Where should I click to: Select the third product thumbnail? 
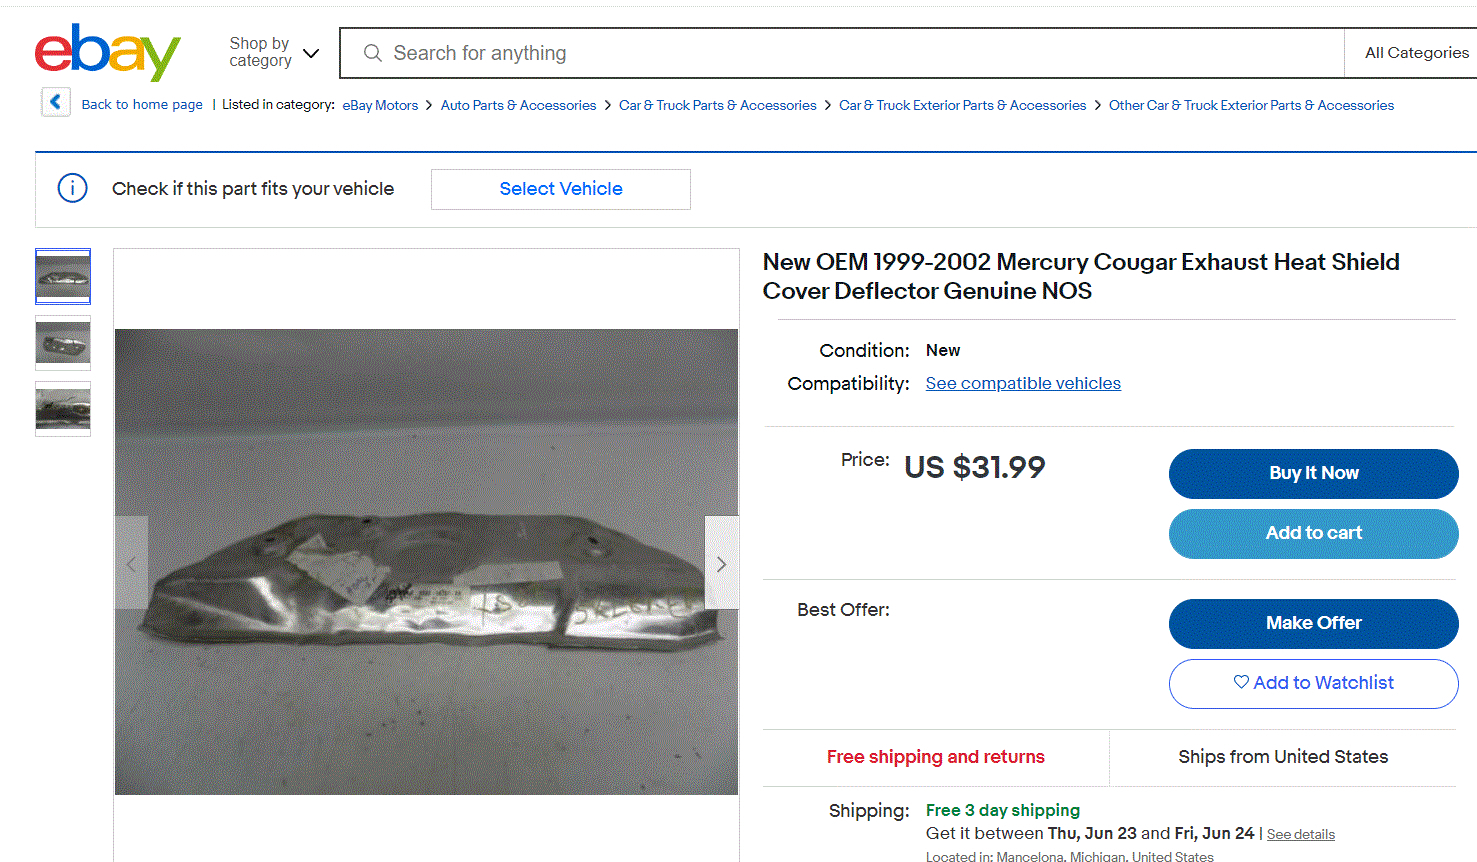point(63,409)
